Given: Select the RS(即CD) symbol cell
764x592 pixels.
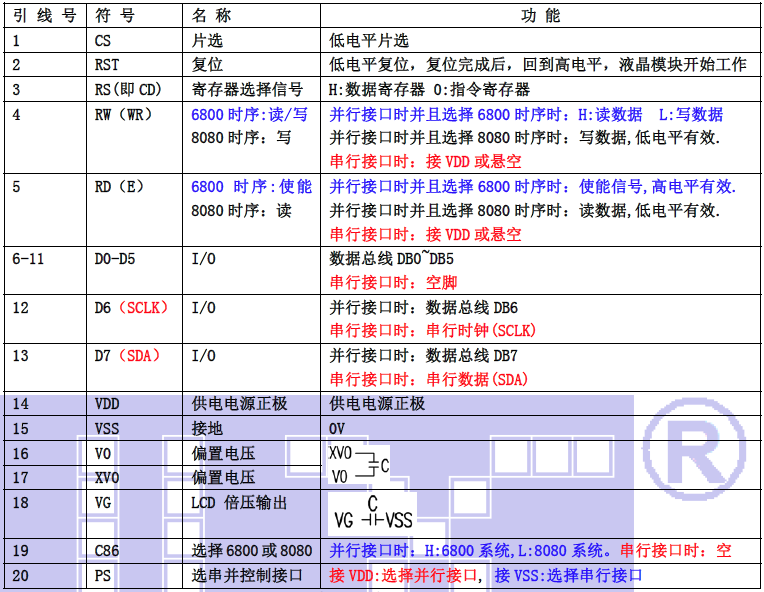Looking at the screenshot, I should pyautogui.click(x=127, y=89).
